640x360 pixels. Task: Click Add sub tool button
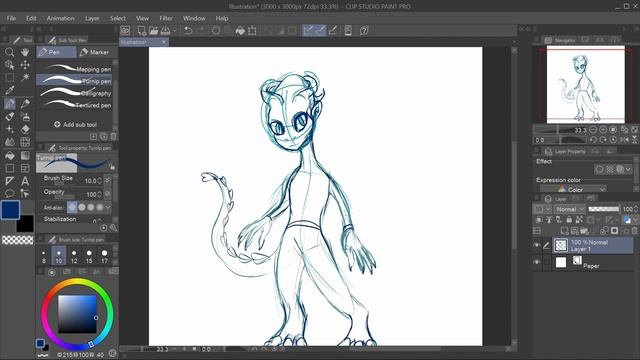pyautogui.click(x=76, y=124)
